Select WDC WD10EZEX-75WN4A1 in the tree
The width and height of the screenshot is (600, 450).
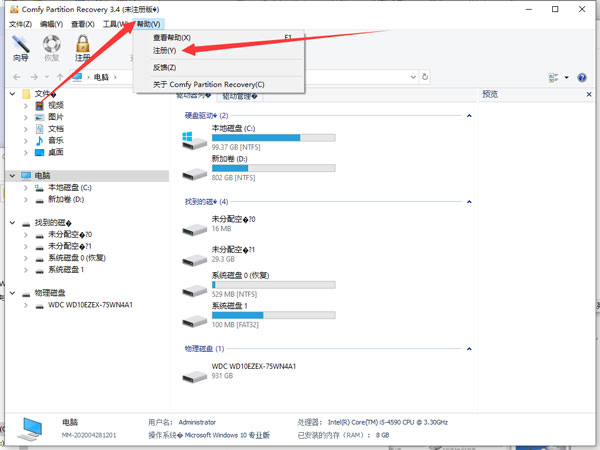(90, 305)
